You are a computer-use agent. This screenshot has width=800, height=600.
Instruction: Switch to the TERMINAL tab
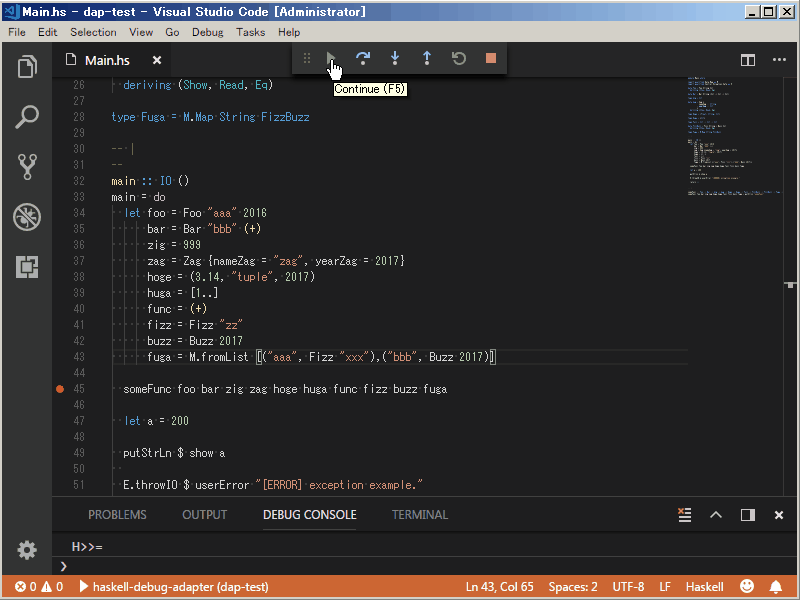(420, 515)
